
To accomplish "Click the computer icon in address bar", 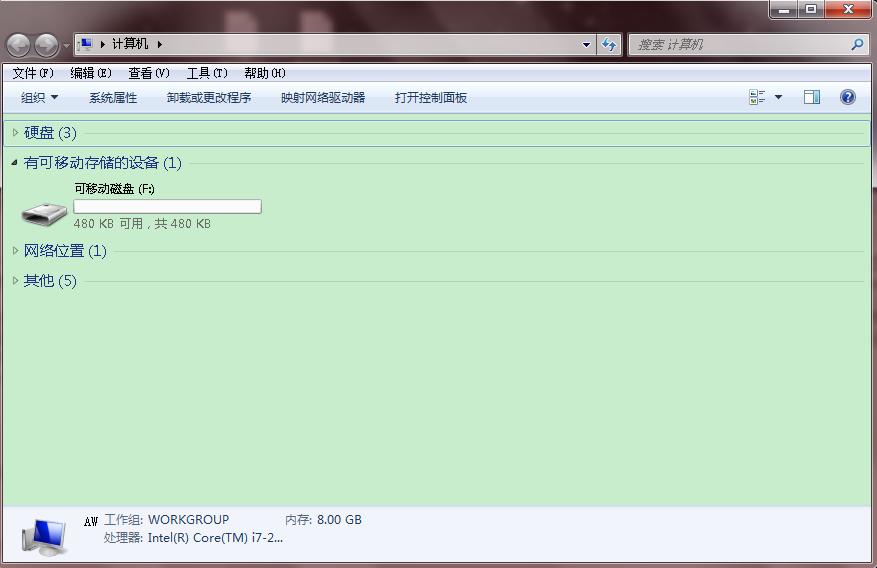I will tap(86, 44).
